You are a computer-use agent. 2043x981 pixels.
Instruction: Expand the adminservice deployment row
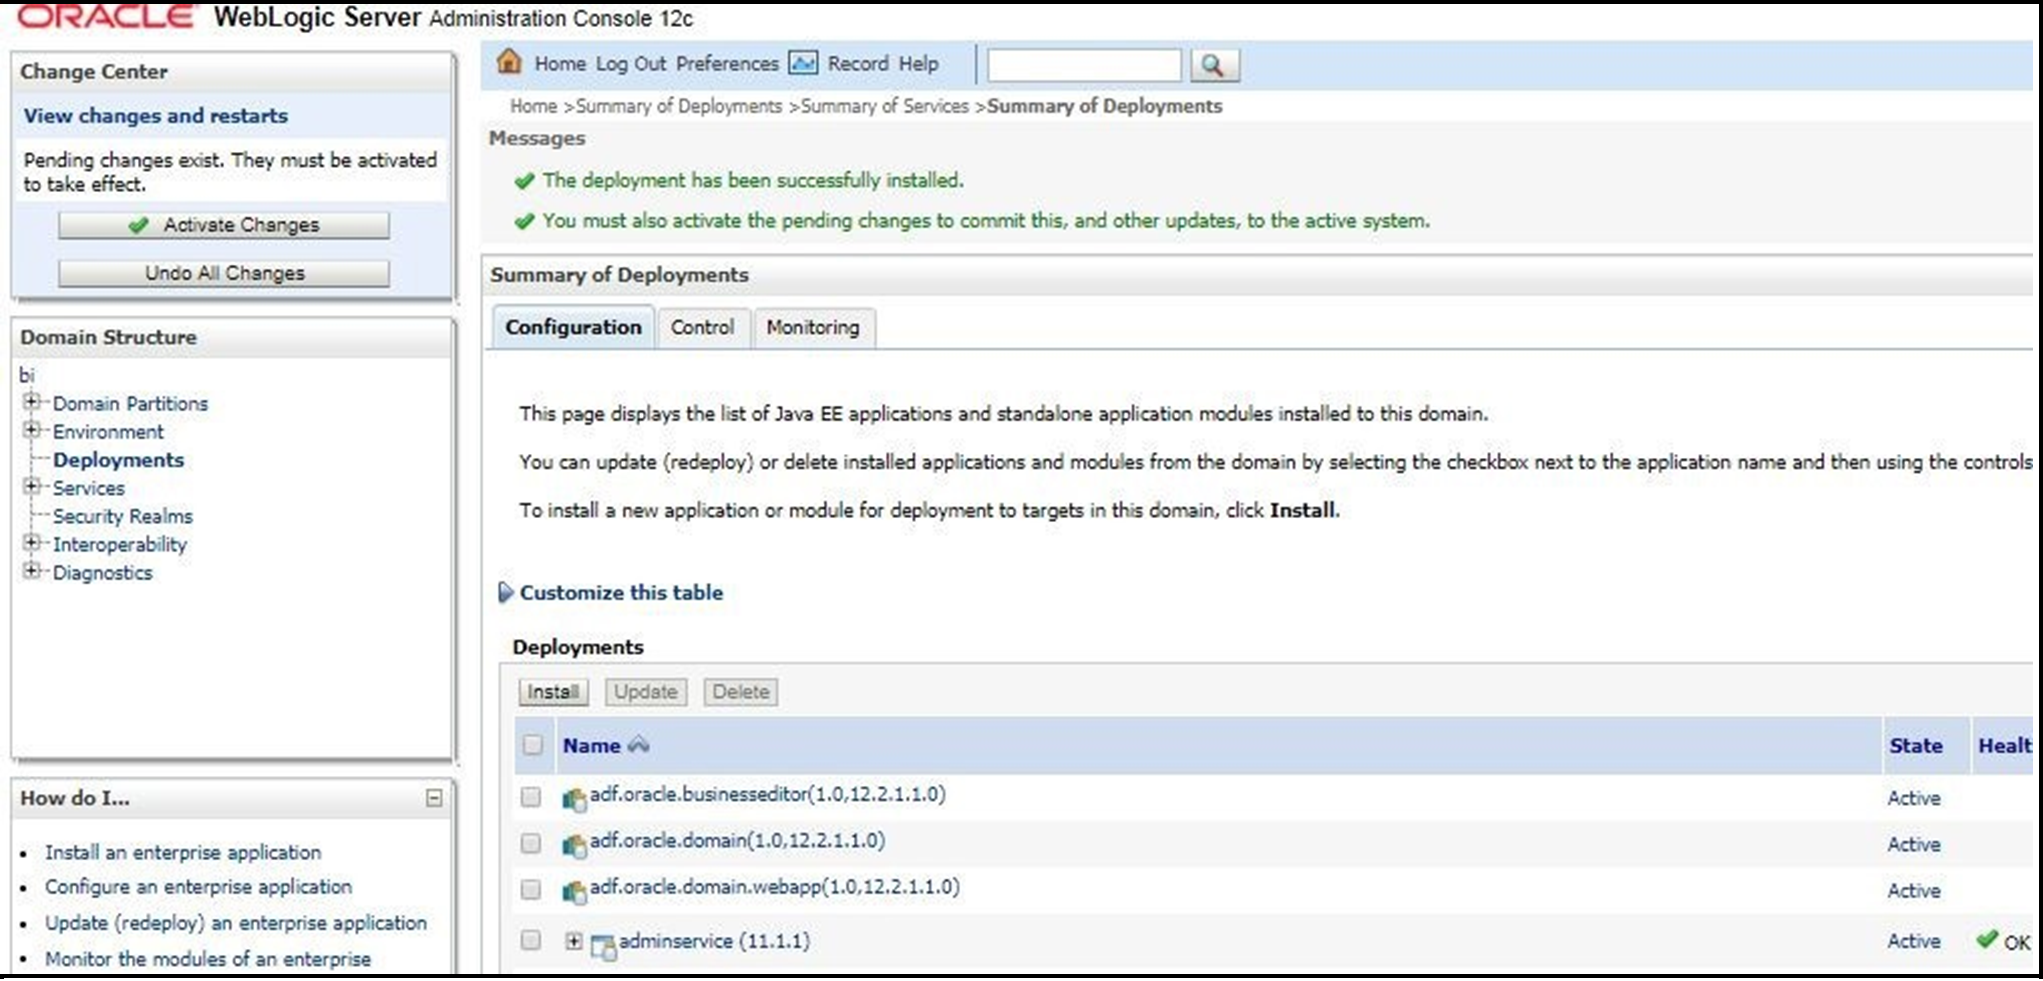pos(573,941)
